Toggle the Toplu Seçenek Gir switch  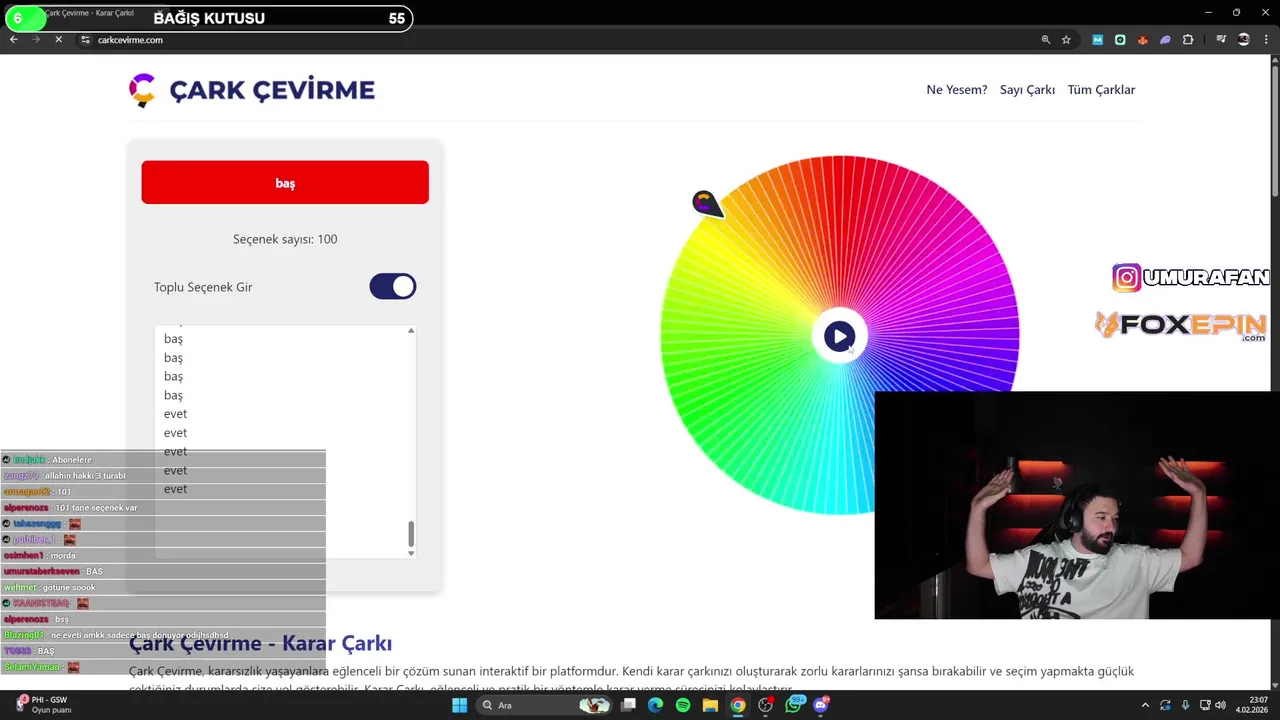click(x=393, y=287)
